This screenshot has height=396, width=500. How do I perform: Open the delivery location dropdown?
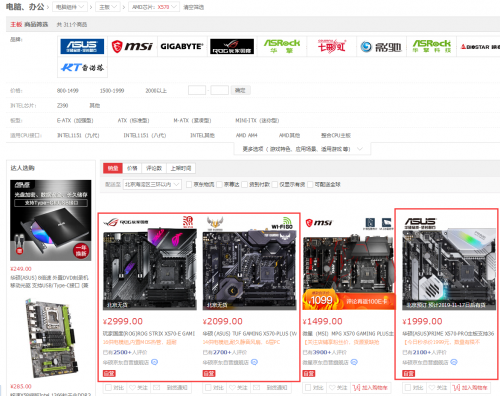(152, 184)
